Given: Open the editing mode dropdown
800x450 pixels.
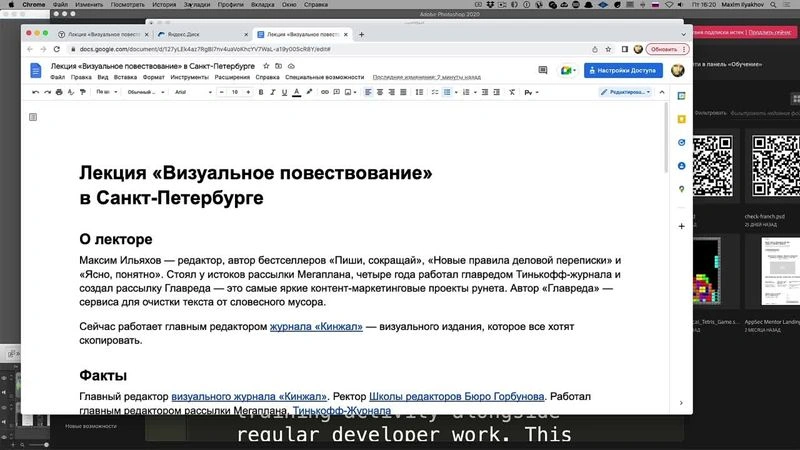Looking at the screenshot, I should 625,92.
